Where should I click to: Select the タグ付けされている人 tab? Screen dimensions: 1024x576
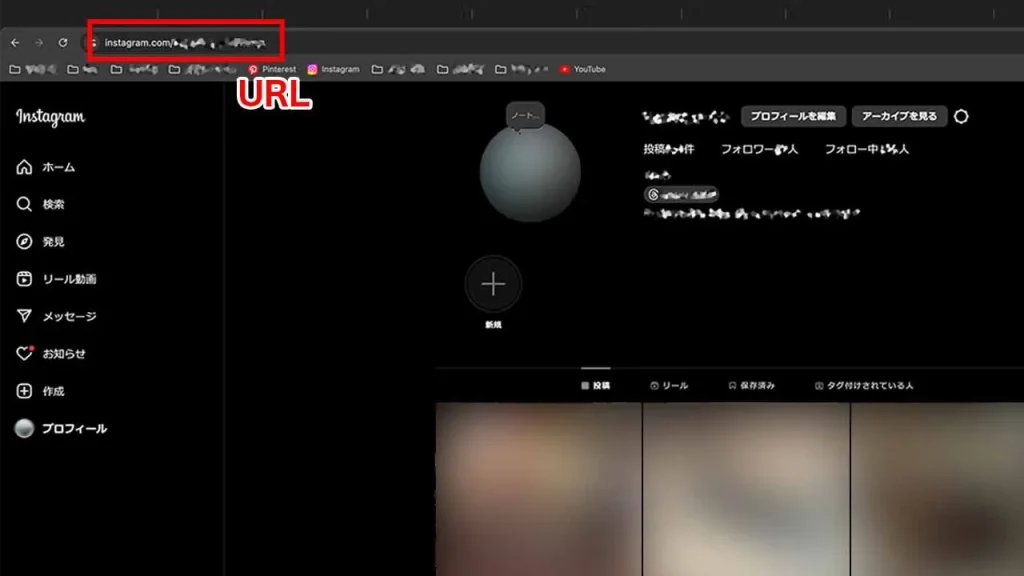(x=864, y=385)
